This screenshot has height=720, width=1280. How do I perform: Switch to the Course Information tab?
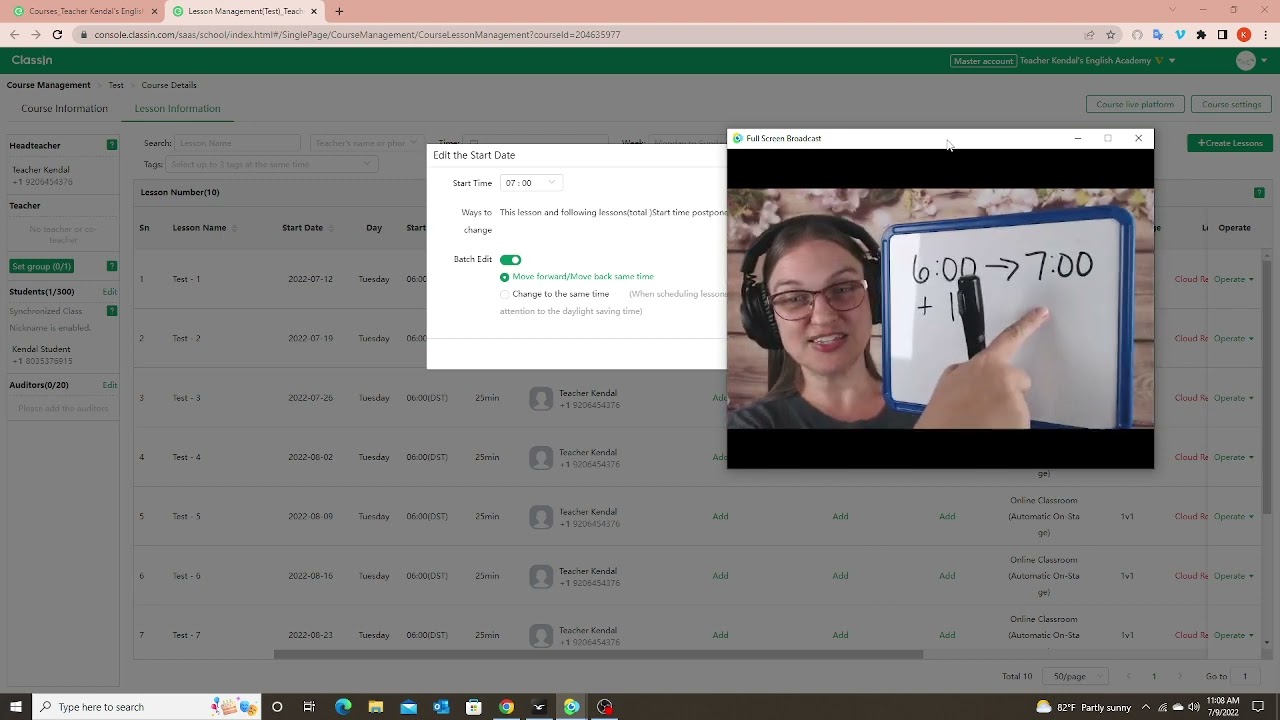pyautogui.click(x=64, y=108)
